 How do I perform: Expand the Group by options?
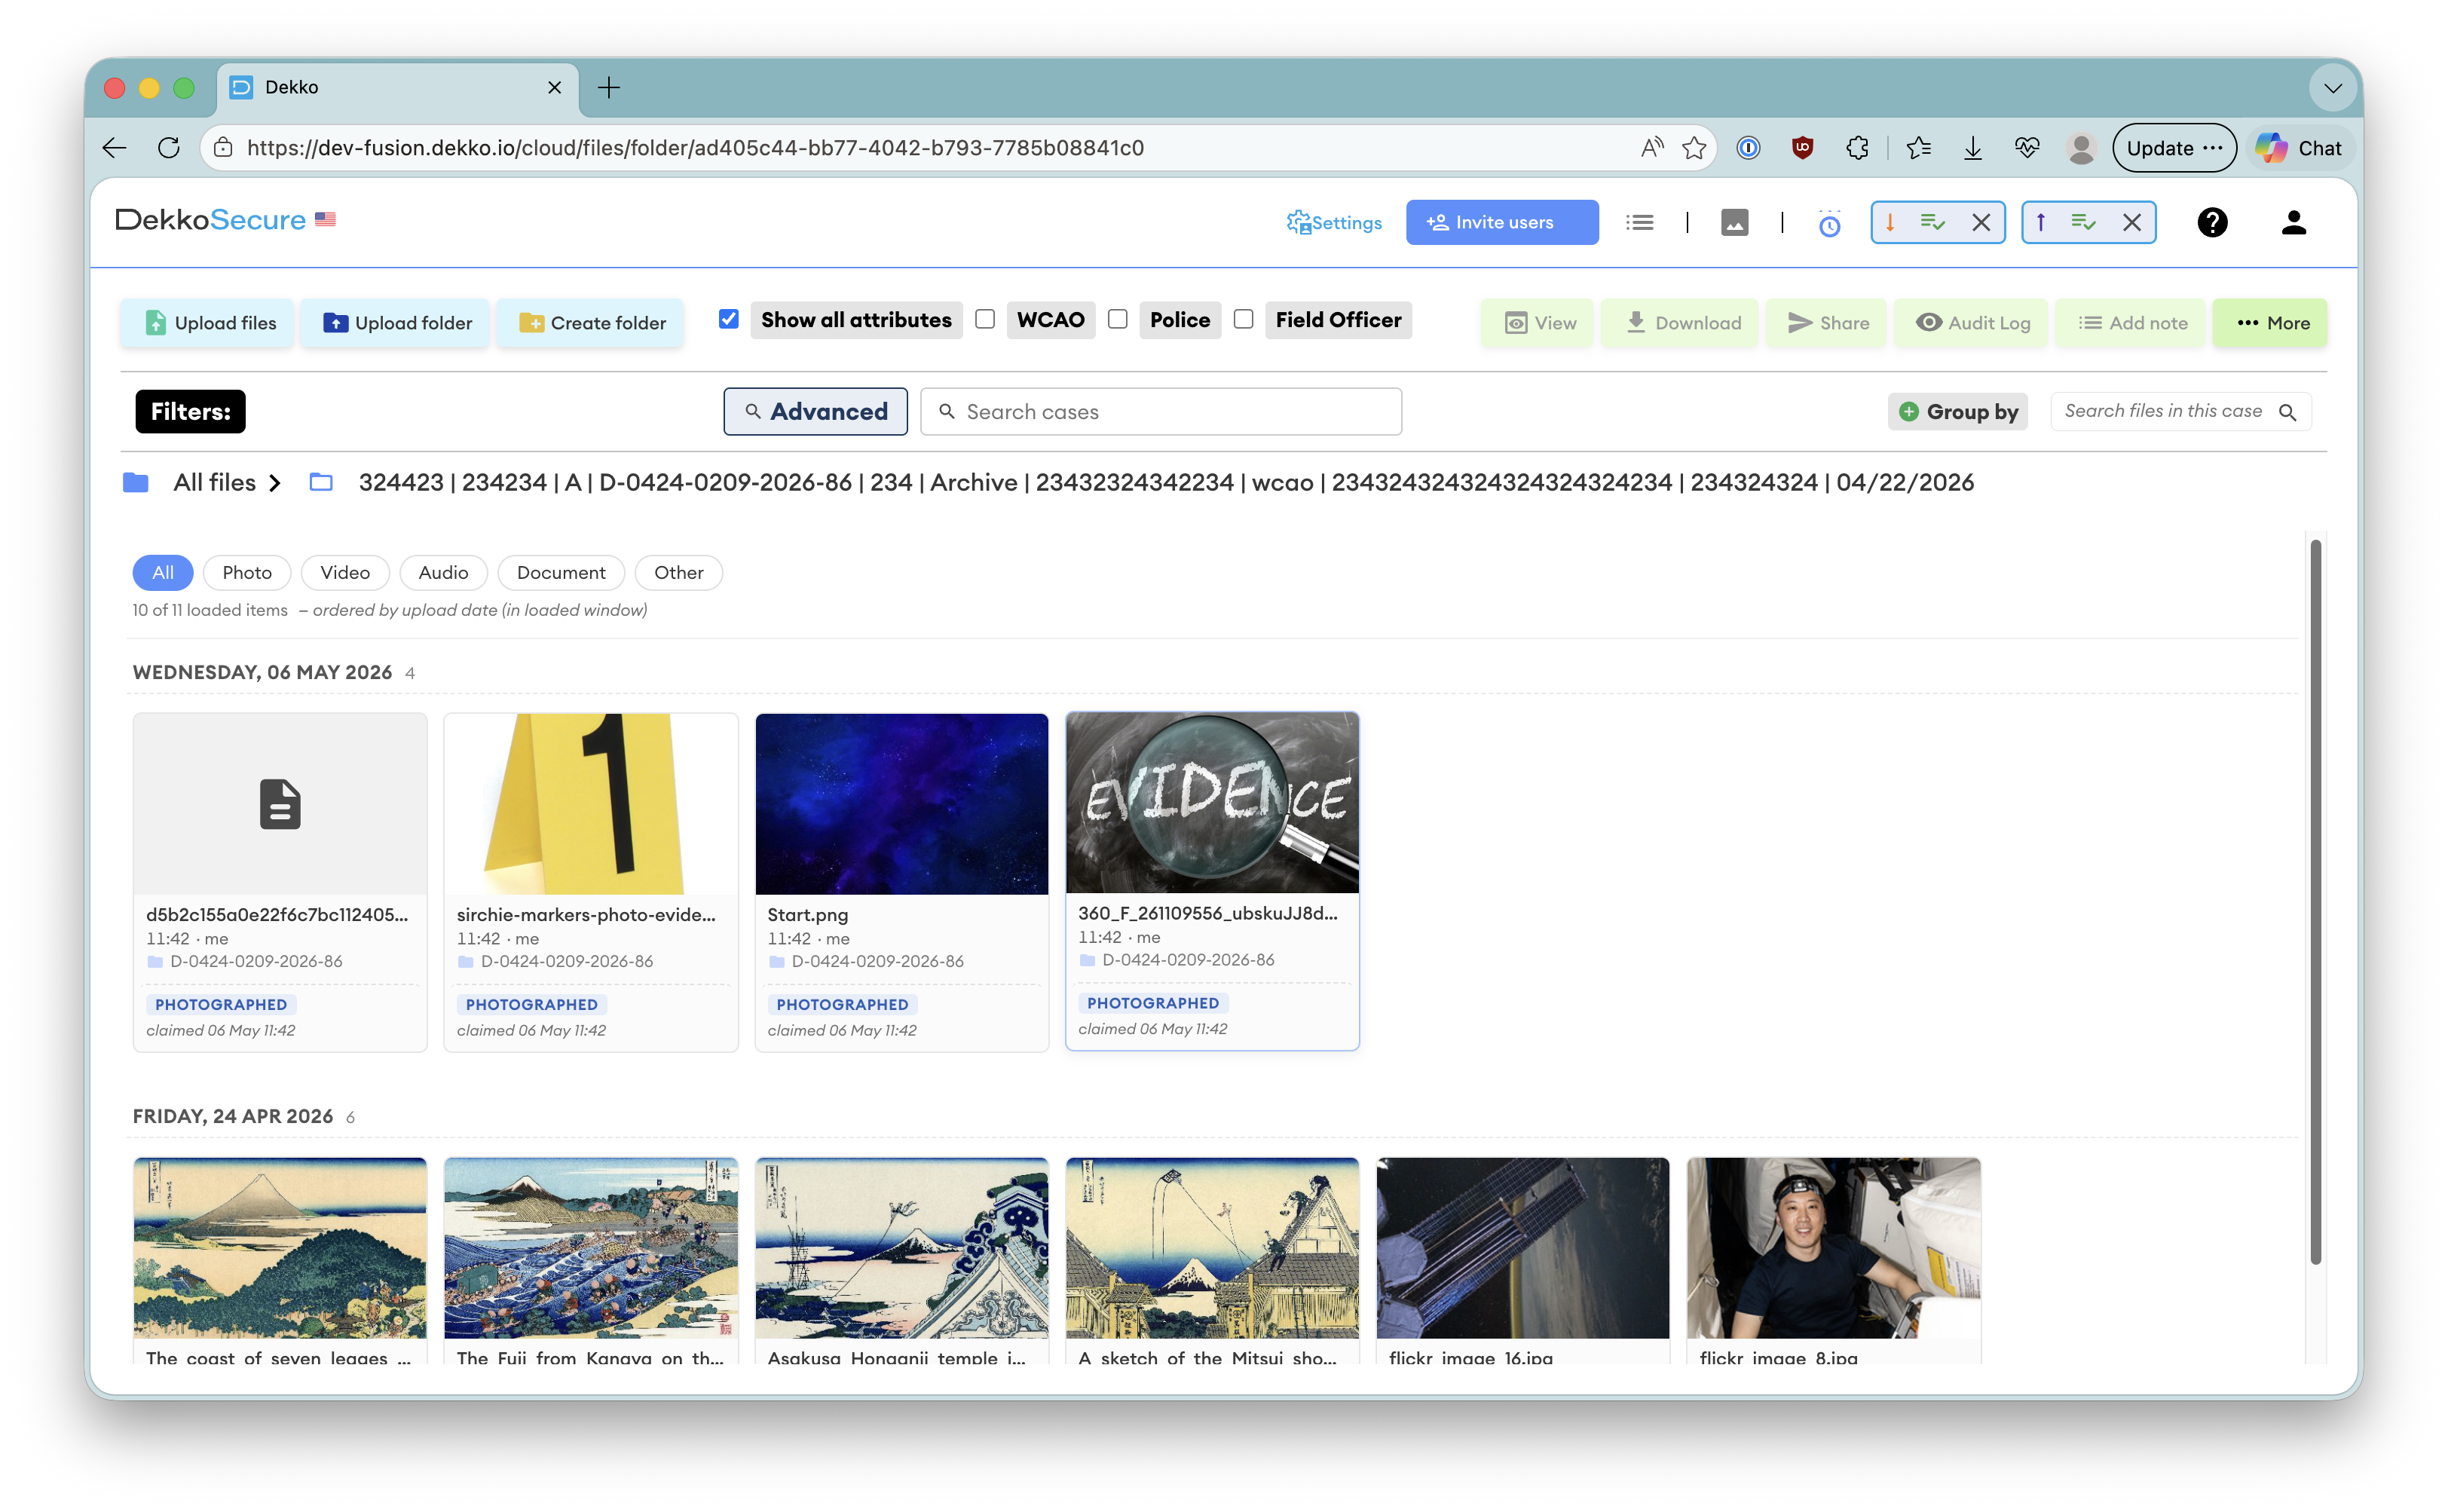pyautogui.click(x=1958, y=412)
